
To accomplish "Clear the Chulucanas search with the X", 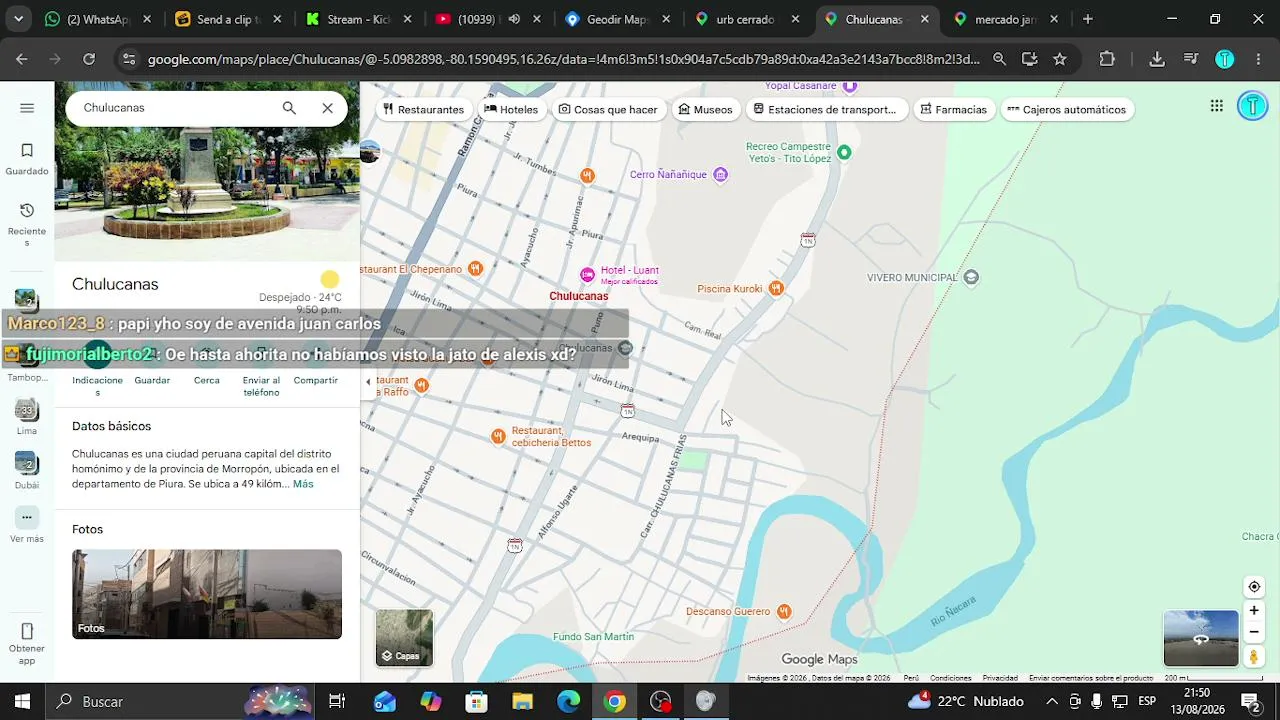I will [x=327, y=108].
